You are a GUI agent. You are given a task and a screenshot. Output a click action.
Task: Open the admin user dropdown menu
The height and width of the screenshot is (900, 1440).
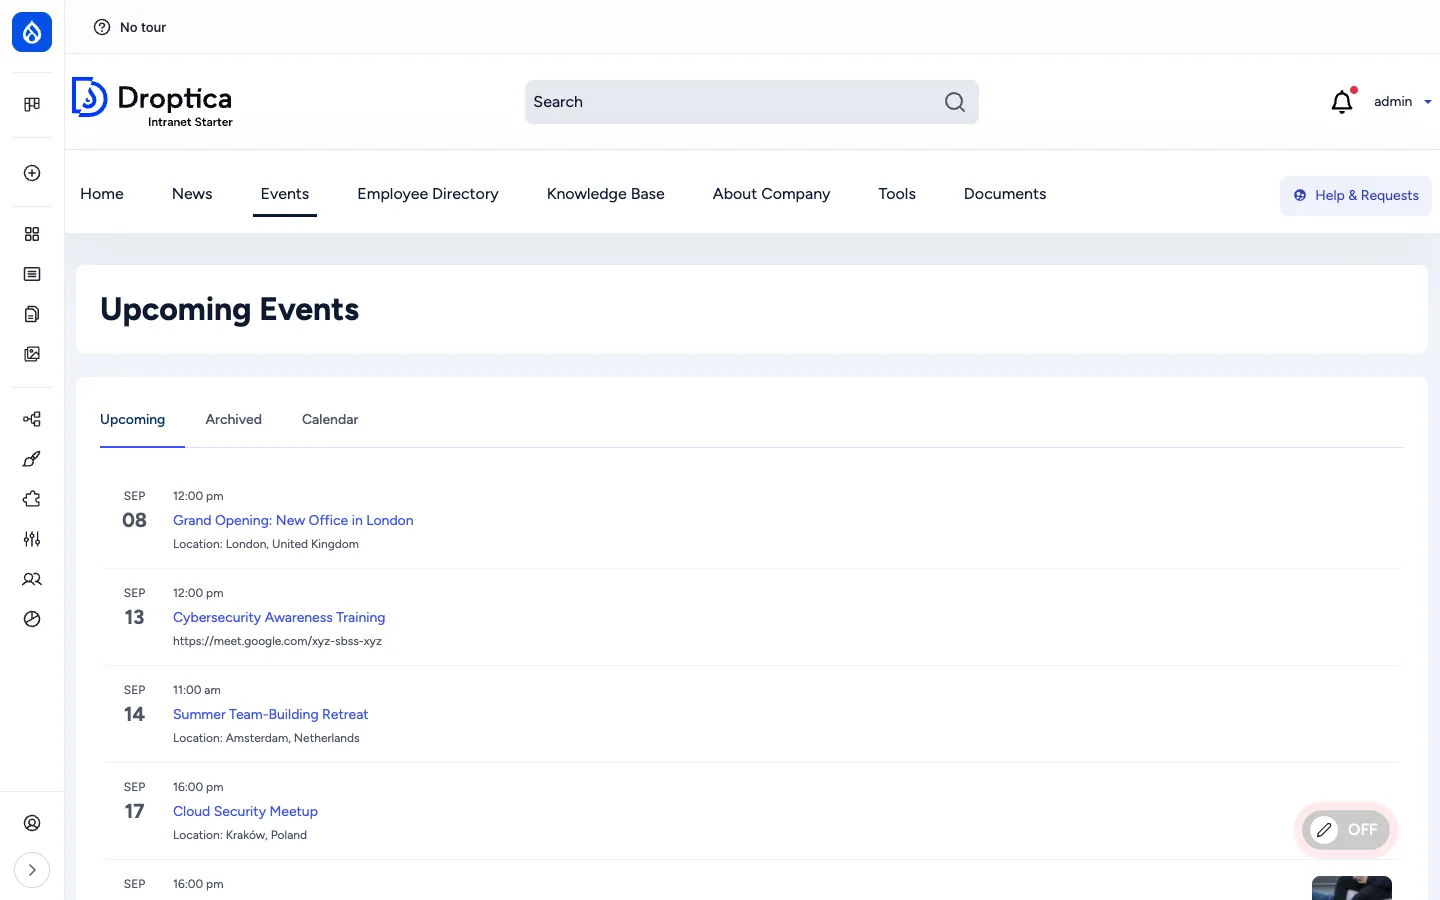coord(1402,102)
